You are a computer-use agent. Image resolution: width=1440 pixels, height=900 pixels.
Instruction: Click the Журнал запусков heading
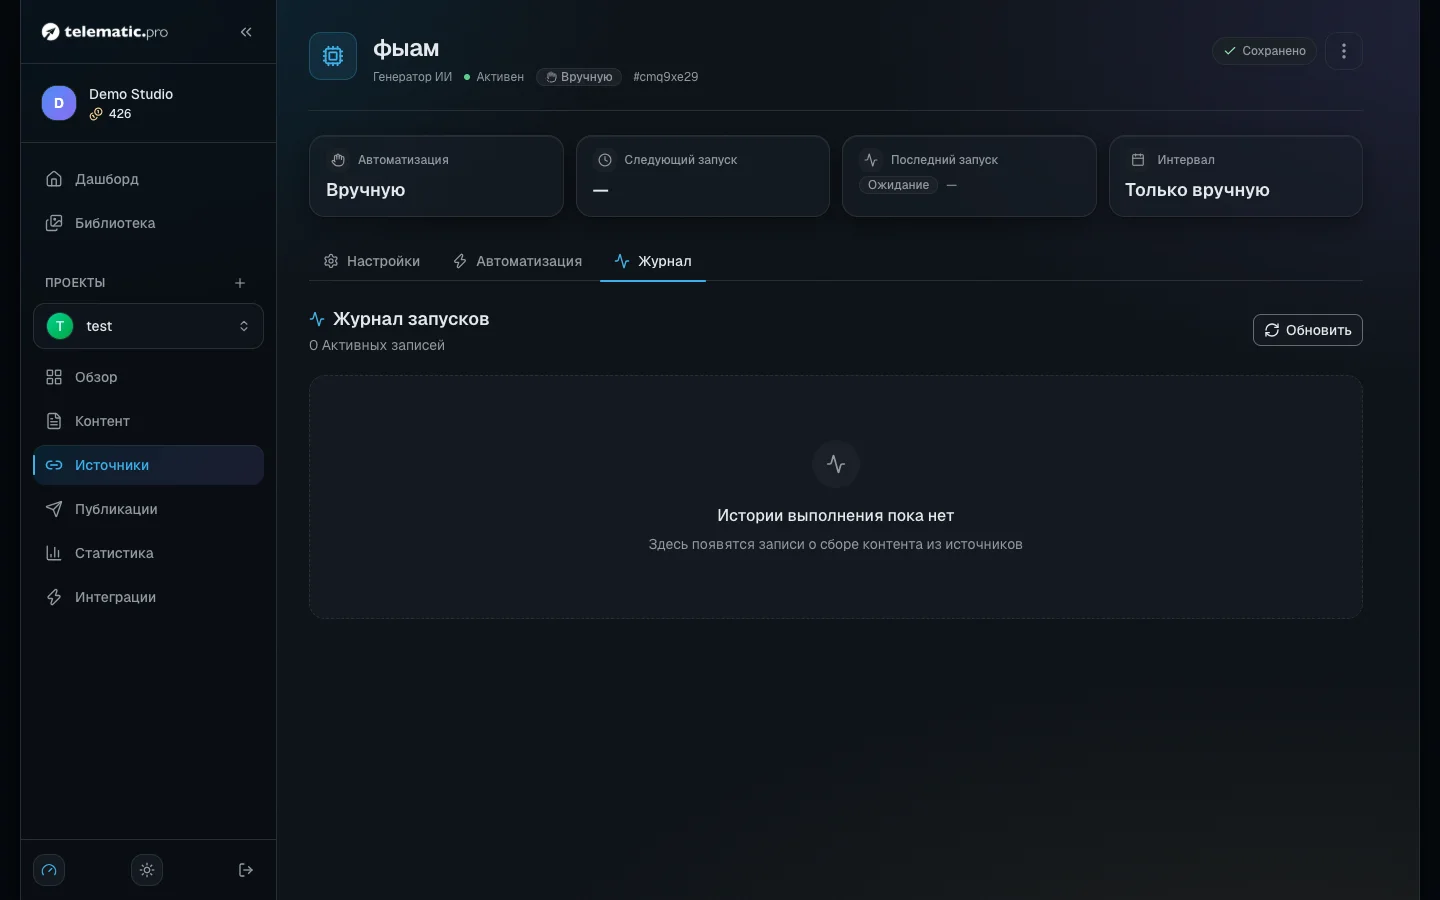click(x=411, y=319)
